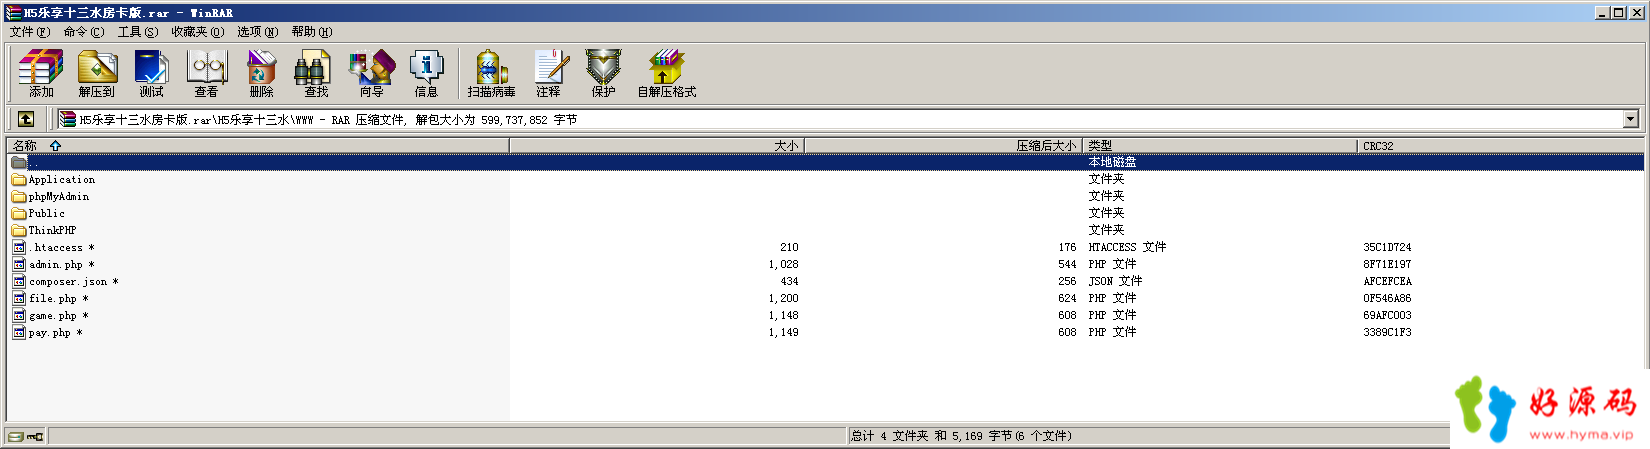This screenshot has width=1650, height=449.
Task: Click the game.php file icon
Action: click(x=19, y=316)
